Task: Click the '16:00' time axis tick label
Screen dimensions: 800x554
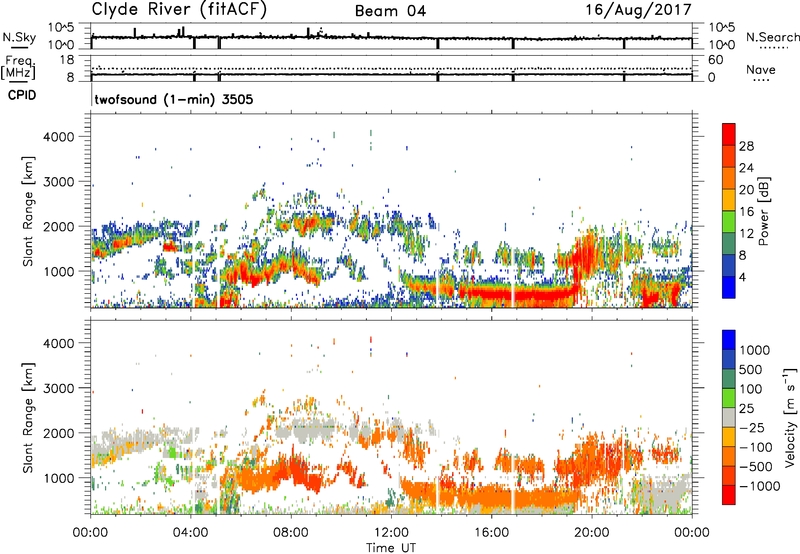Action: (491, 533)
